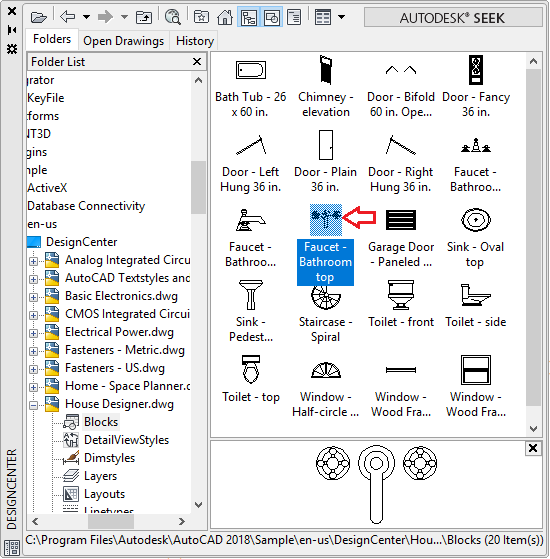Expand Fasteners - US.dwg node
550x559 pixels.
point(34,369)
